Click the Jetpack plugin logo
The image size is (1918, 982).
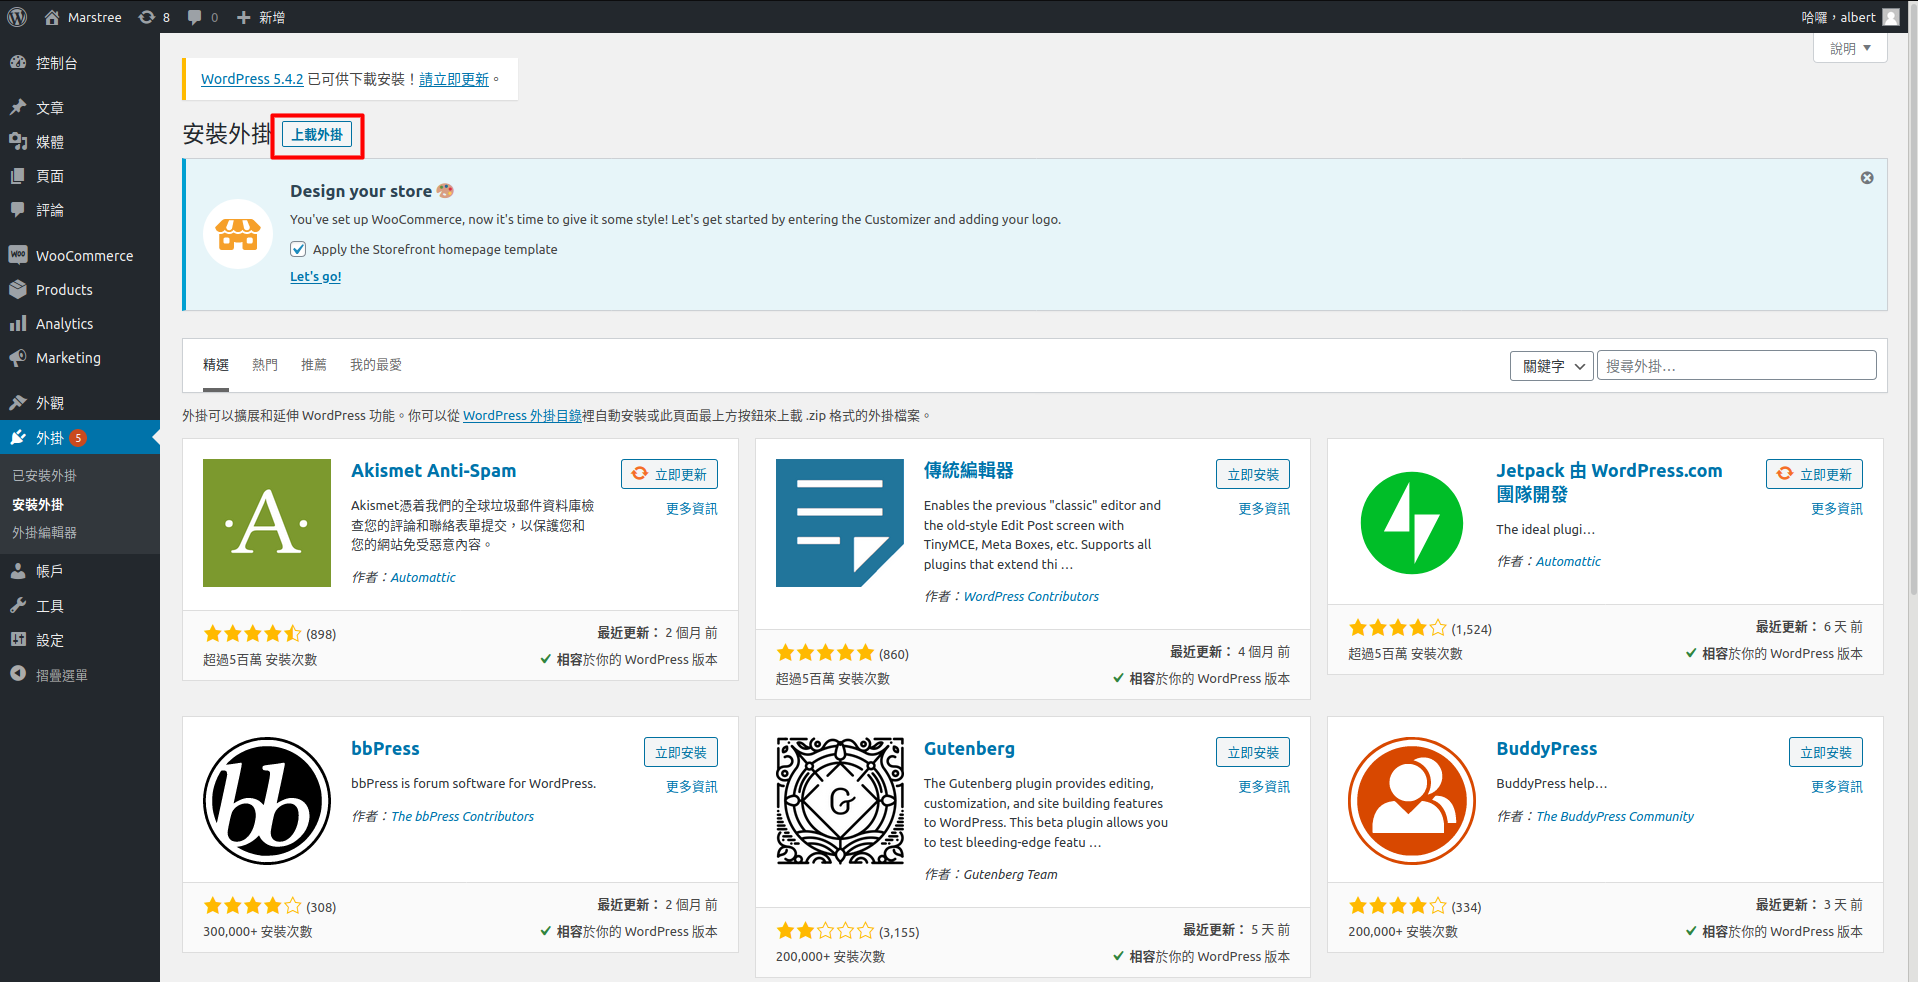pos(1411,523)
